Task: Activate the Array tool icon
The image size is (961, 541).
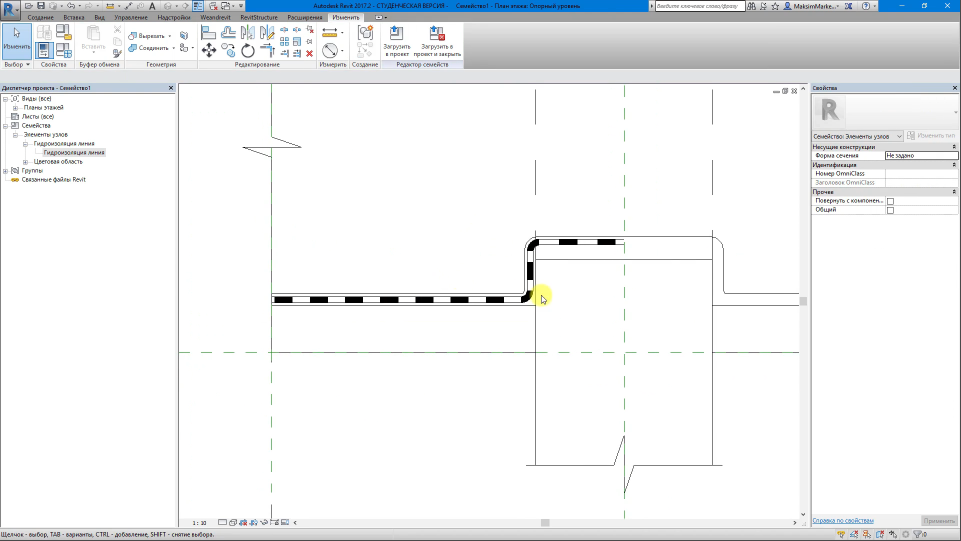Action: click(x=284, y=42)
